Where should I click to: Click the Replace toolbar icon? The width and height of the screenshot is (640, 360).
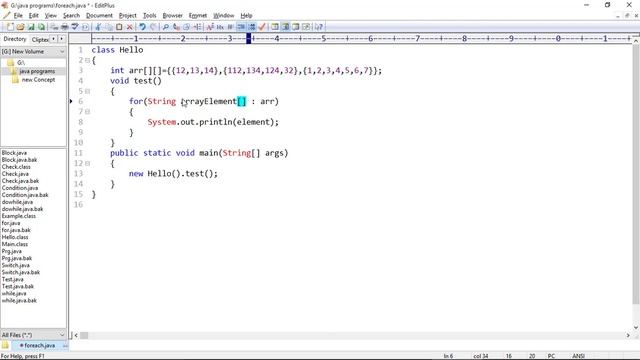point(176,27)
